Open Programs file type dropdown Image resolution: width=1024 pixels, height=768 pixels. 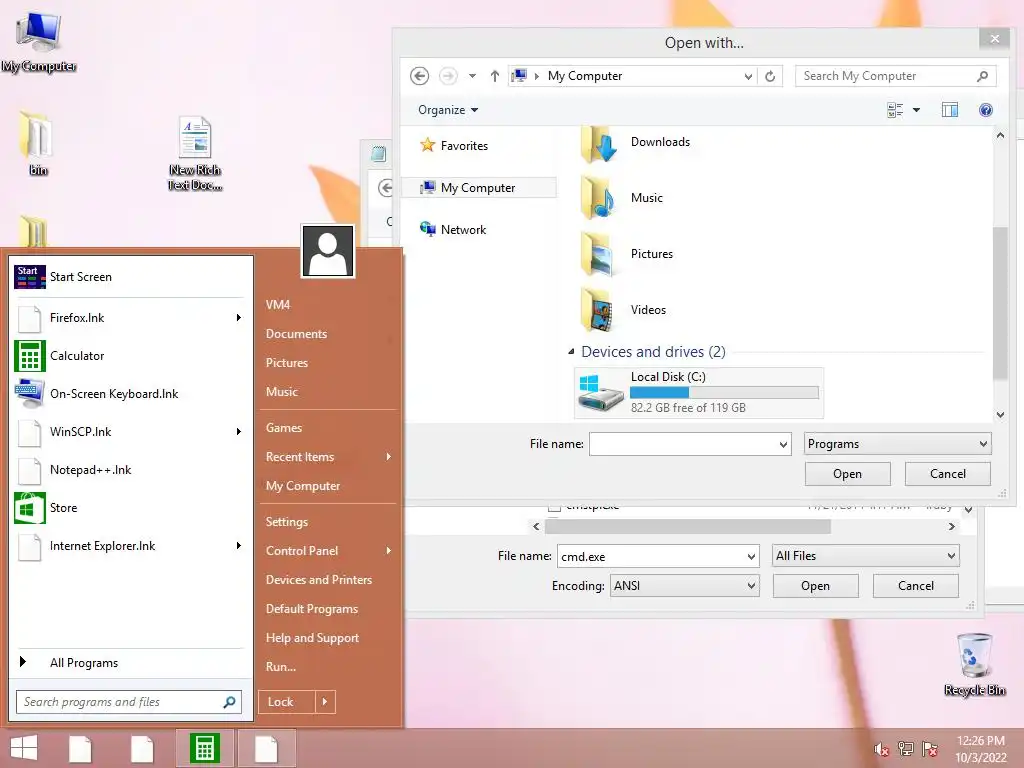coord(897,444)
